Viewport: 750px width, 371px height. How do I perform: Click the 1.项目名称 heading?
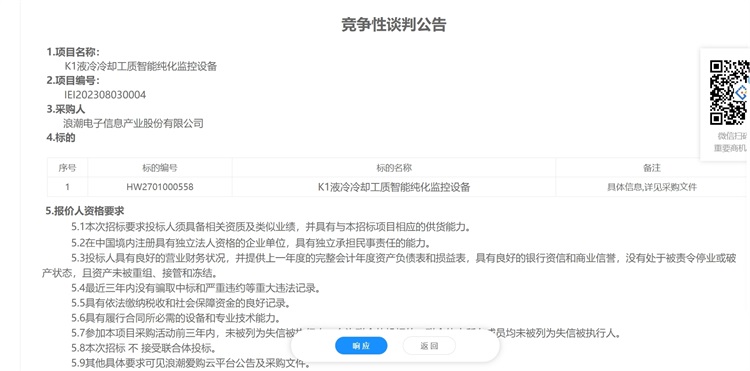pyautogui.click(x=73, y=52)
